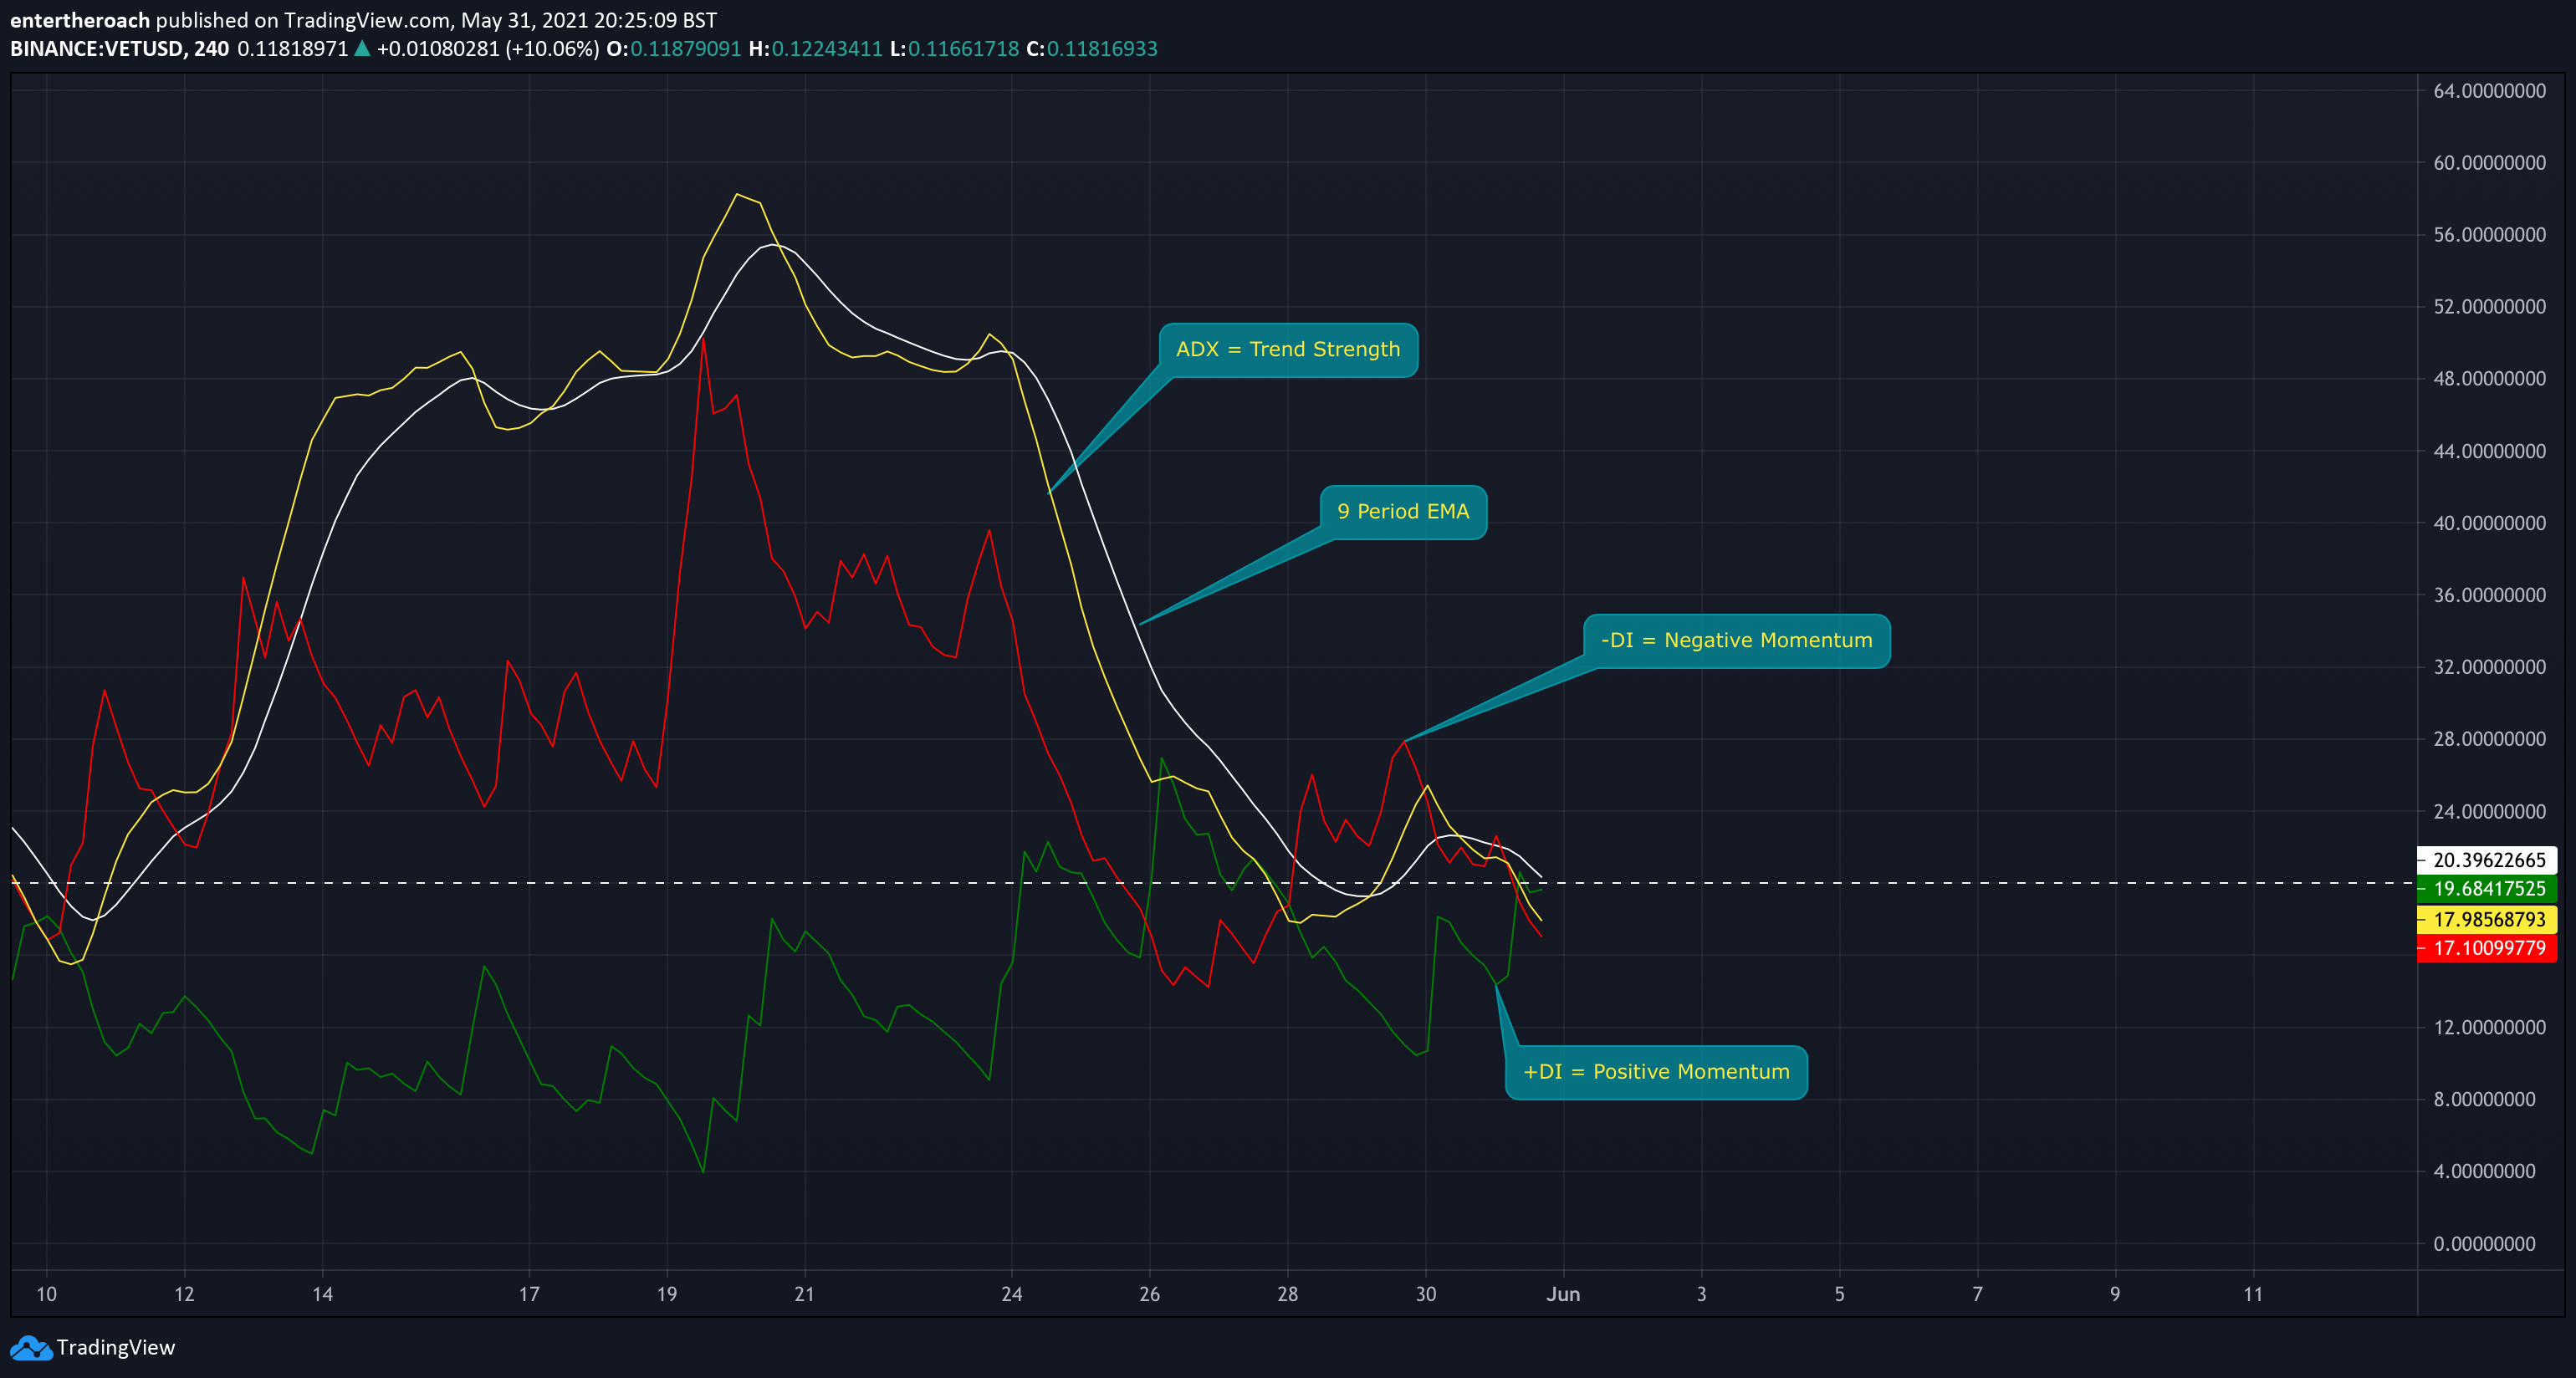Click the 0.11818971 last price text

[x=292, y=49]
